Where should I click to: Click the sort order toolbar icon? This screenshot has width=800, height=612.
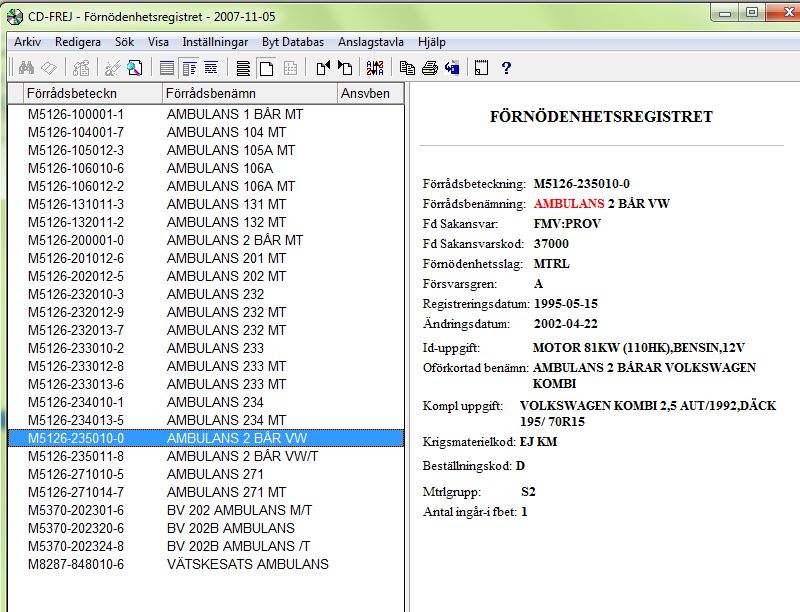pyautogui.click(x=375, y=68)
